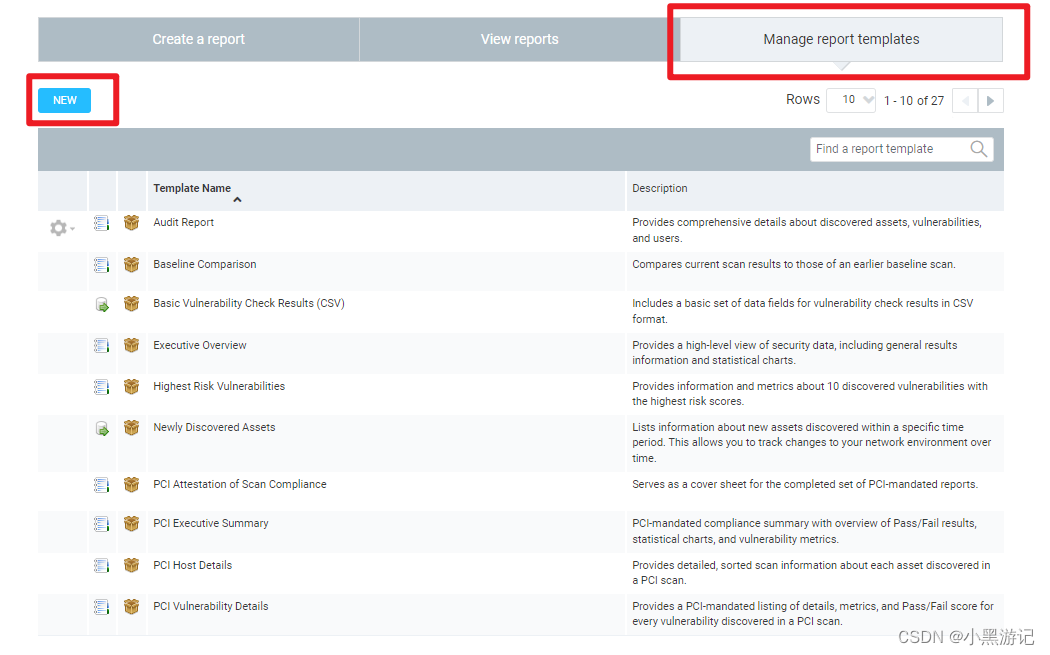Click description 'Provides information and metrics about 10 discovered'
Image resolution: width=1050 pixels, height=655 pixels.
click(810, 394)
